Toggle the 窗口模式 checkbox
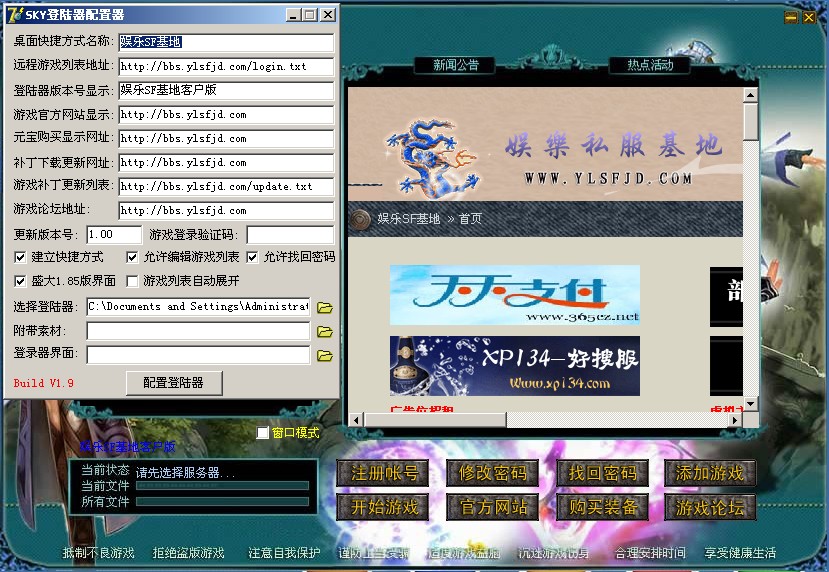829x572 pixels. (x=263, y=433)
